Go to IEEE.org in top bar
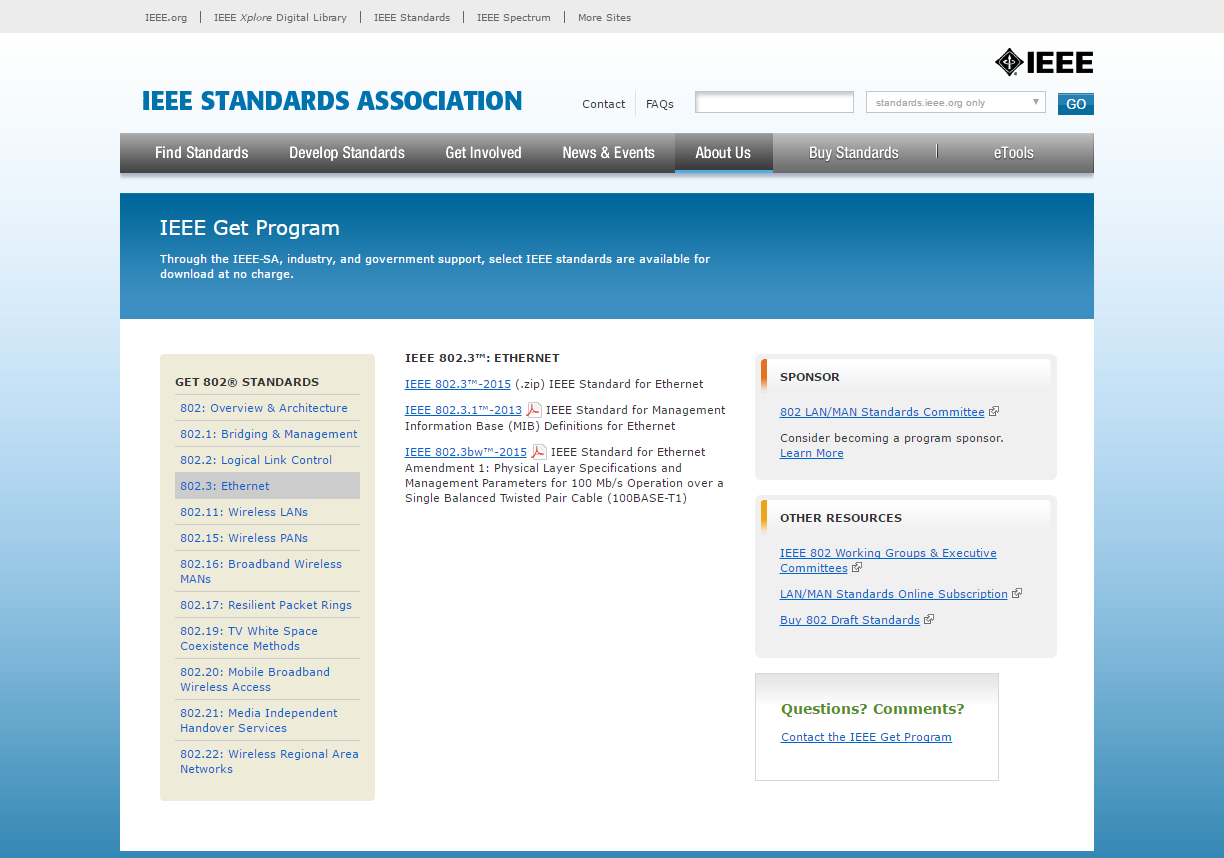The image size is (1224, 858). [166, 17]
